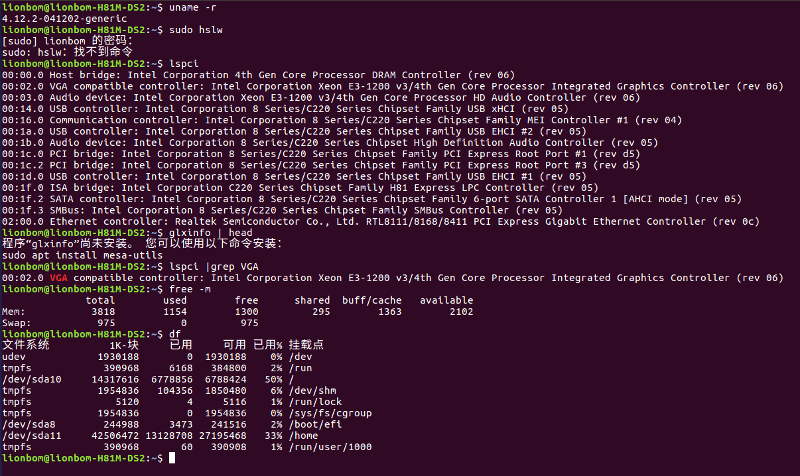Click the SATA controller AHCI mode line
The width and height of the screenshot is (800, 476).
371,199
